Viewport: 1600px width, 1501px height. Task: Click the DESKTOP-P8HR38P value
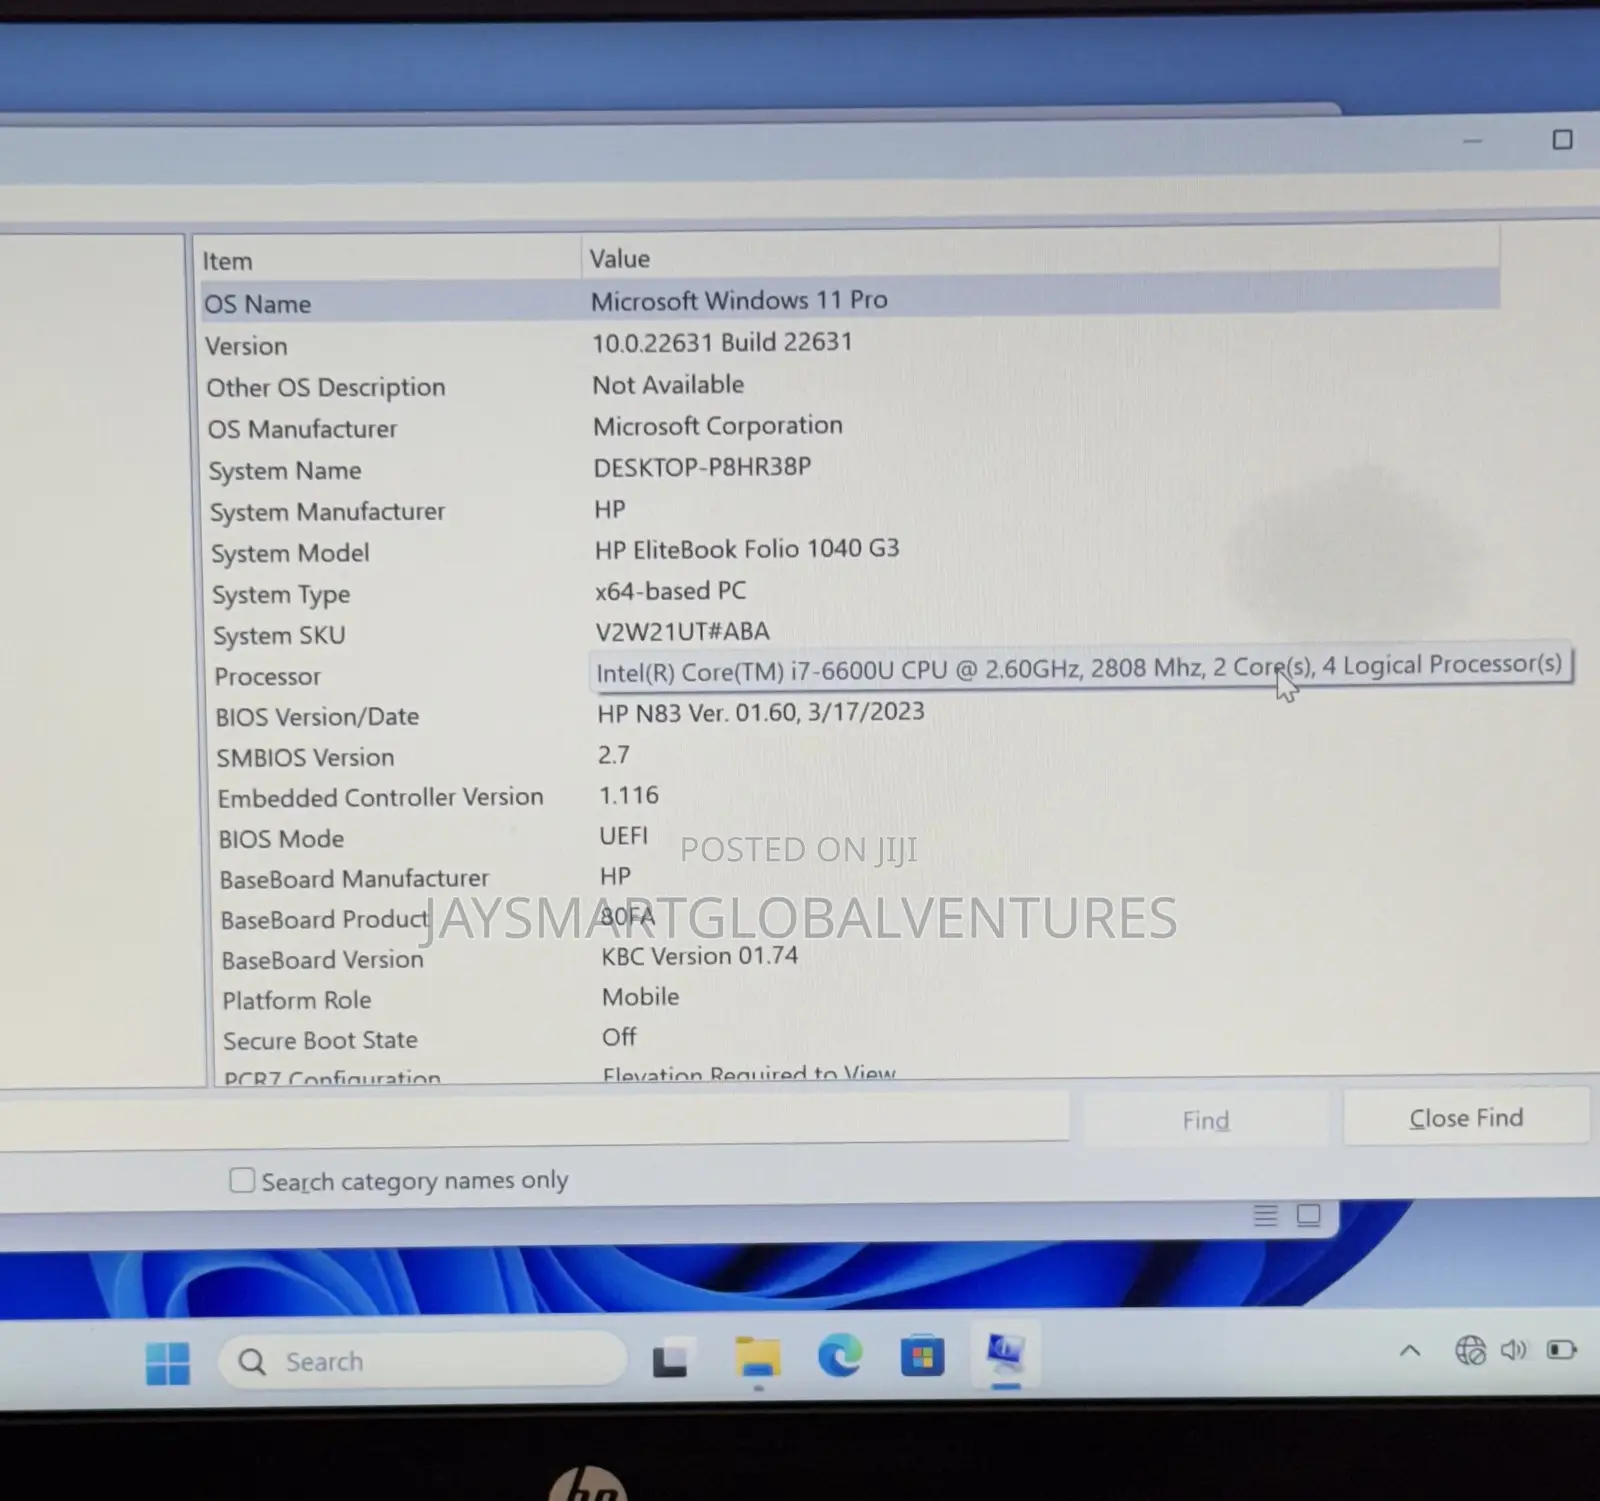[x=702, y=467]
